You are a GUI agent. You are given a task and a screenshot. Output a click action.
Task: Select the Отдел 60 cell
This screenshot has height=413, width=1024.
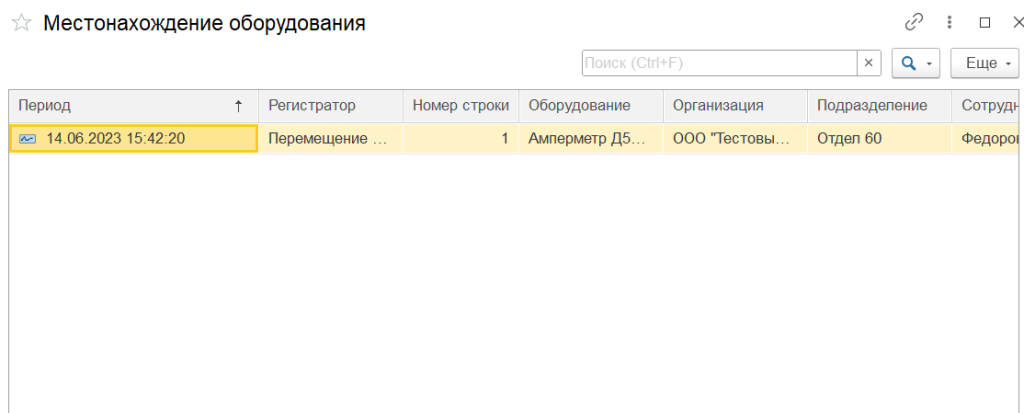pyautogui.click(x=880, y=139)
